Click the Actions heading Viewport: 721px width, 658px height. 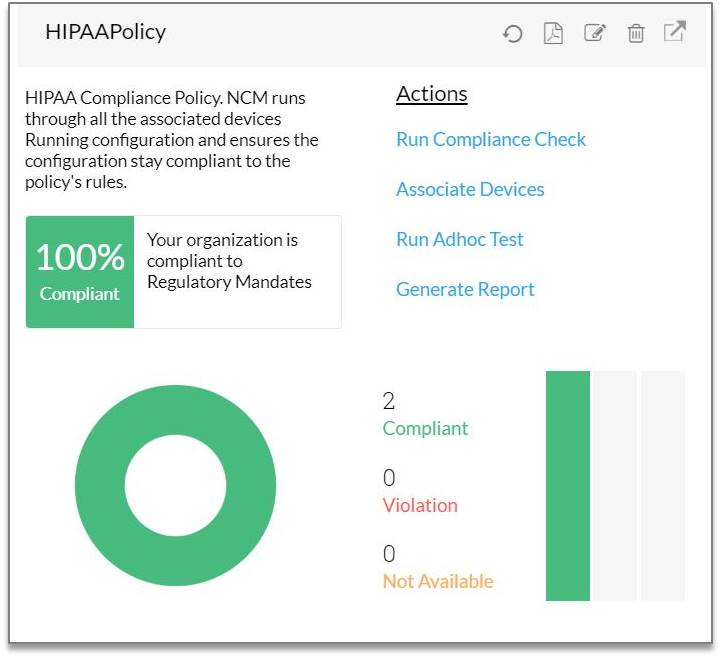click(x=432, y=94)
